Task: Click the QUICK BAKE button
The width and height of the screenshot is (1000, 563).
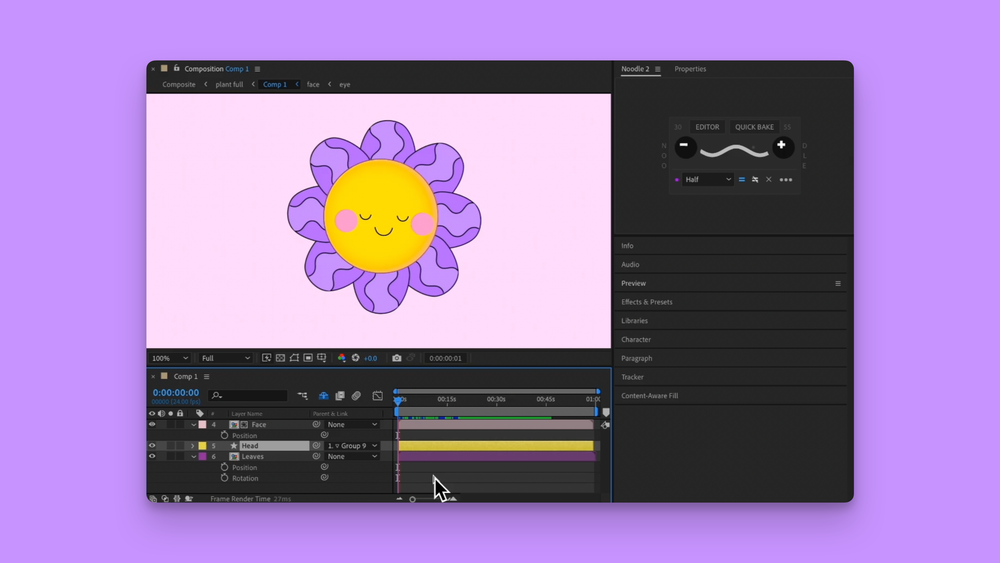Action: (x=754, y=127)
